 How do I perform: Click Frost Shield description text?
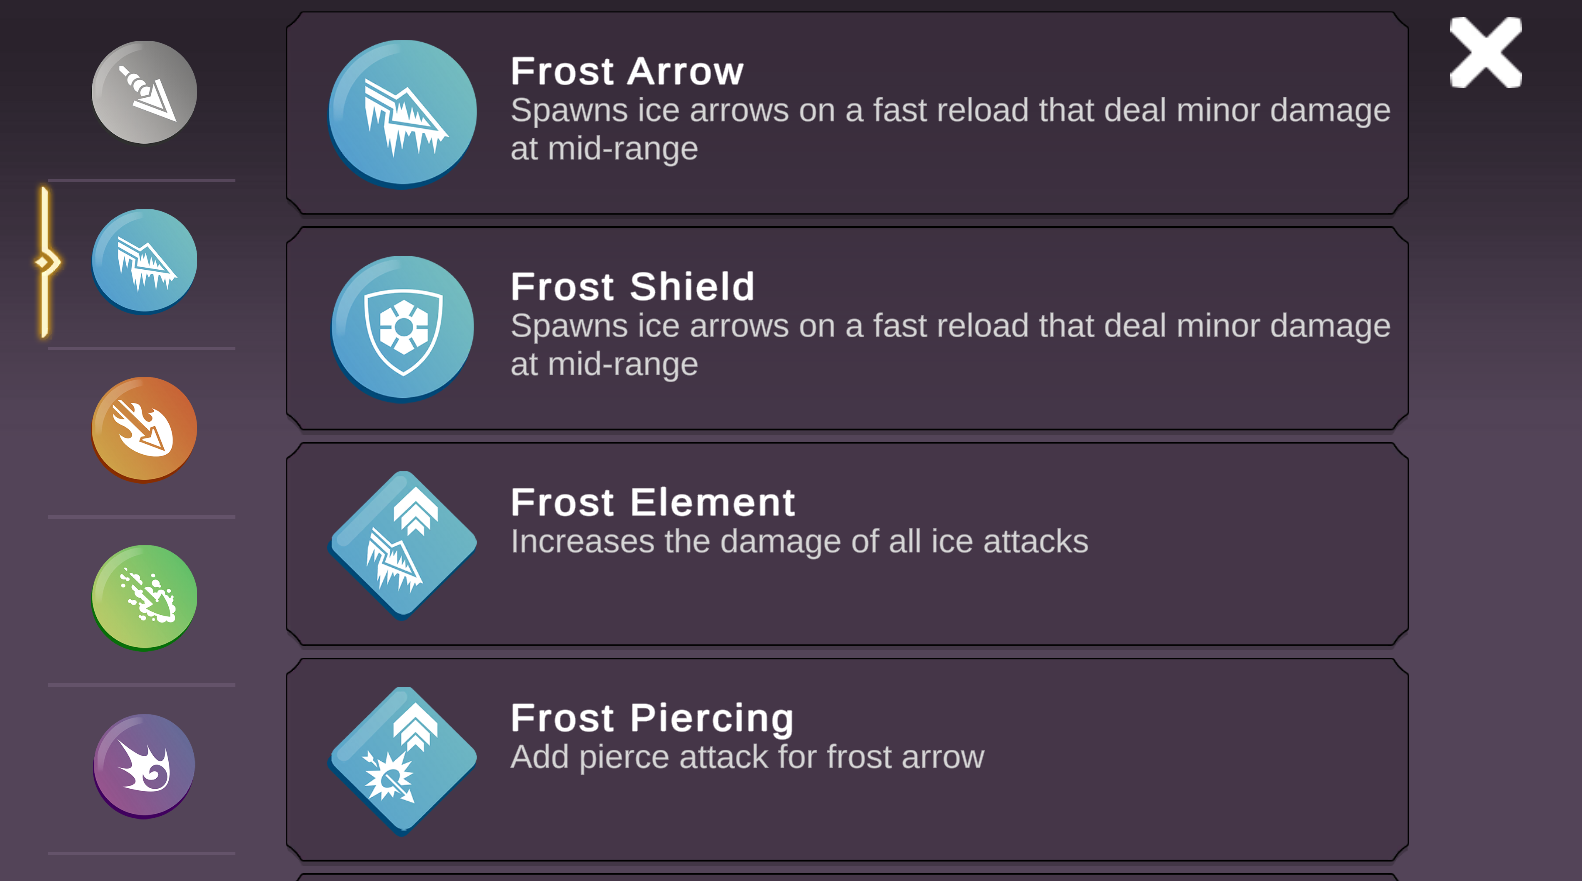click(949, 345)
